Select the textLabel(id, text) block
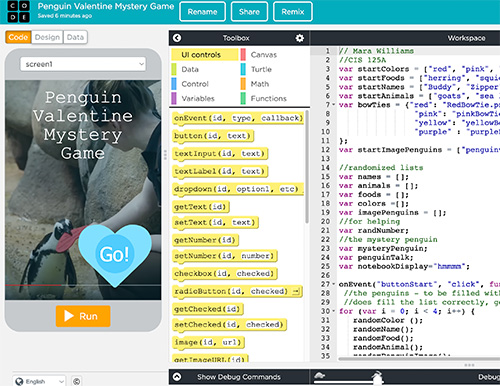Screen dimensions: 500x386 click(x=220, y=171)
